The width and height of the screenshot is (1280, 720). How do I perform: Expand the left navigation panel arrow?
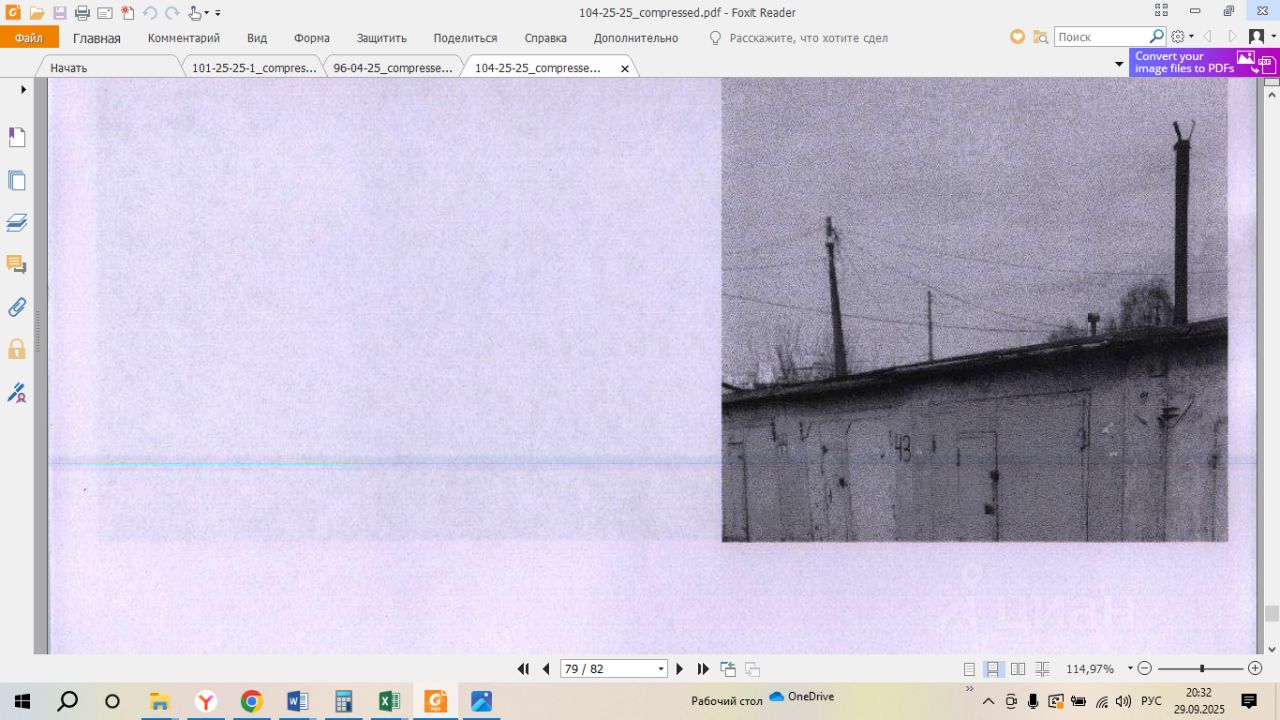23,90
